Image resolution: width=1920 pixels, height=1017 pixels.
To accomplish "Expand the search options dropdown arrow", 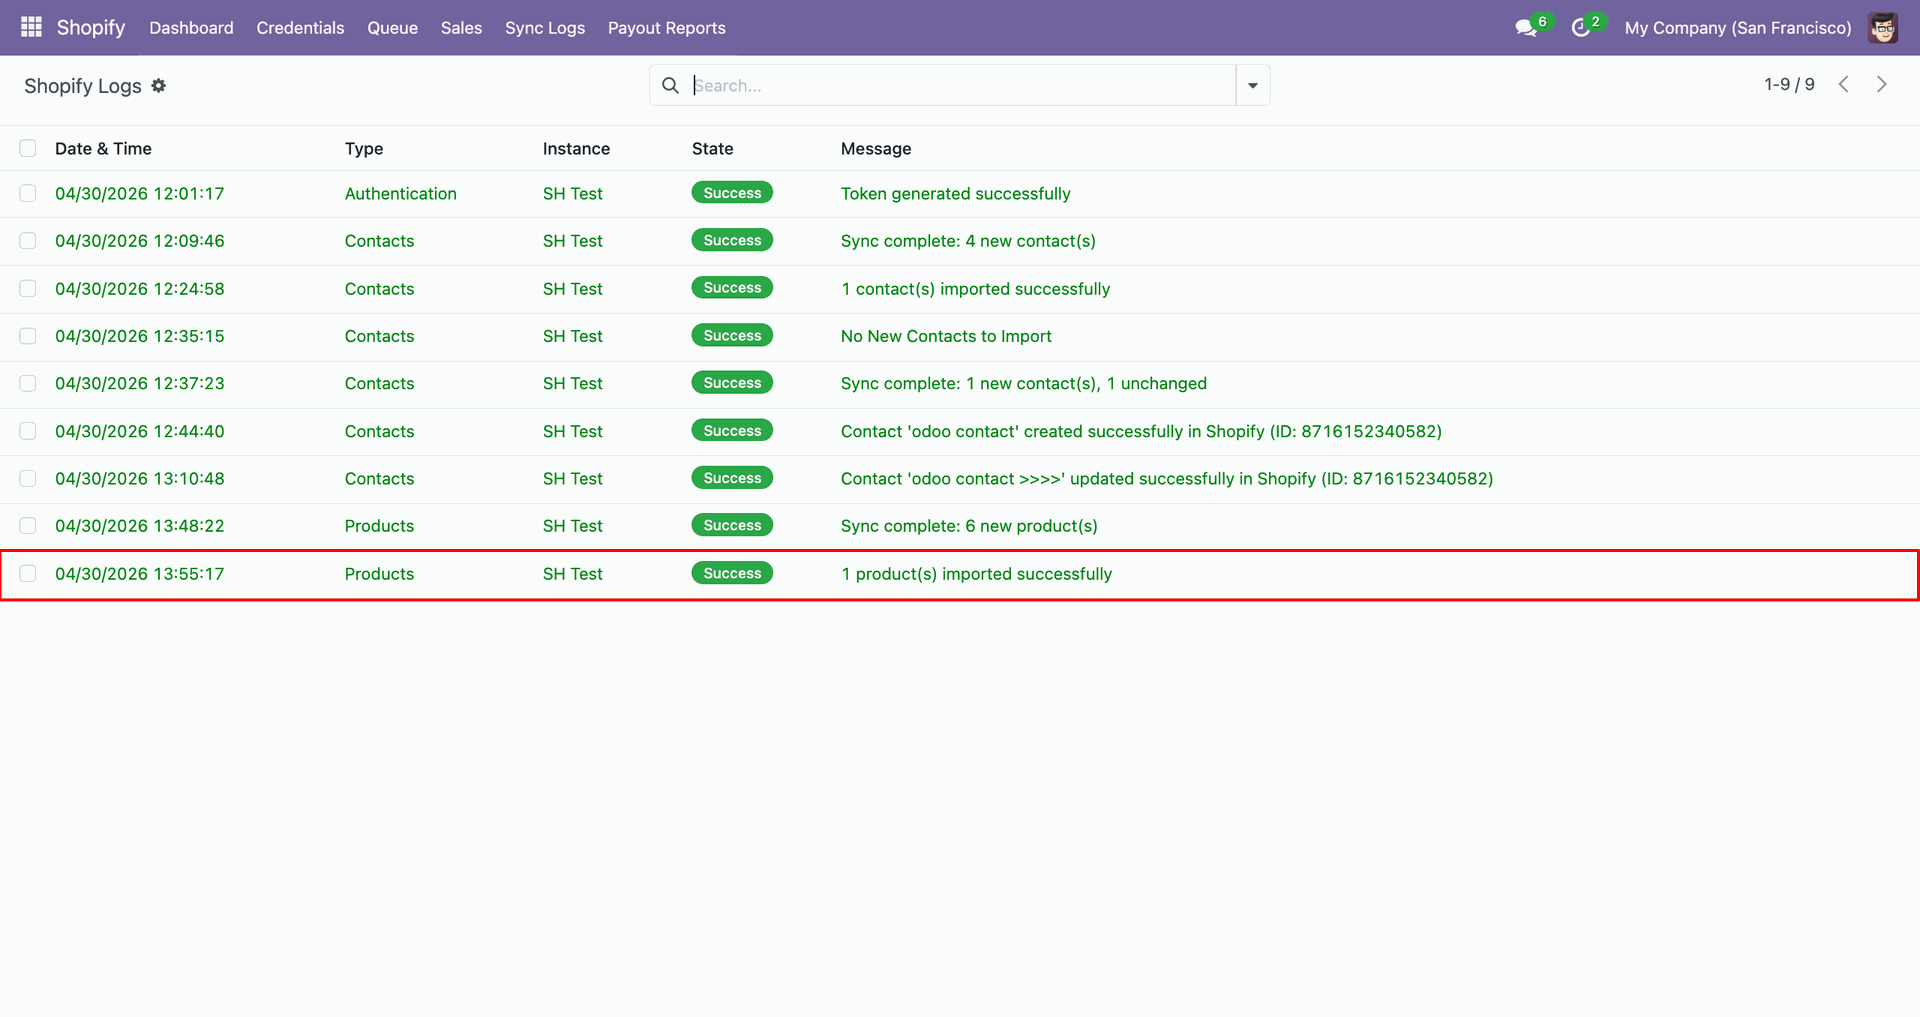I will (1253, 85).
